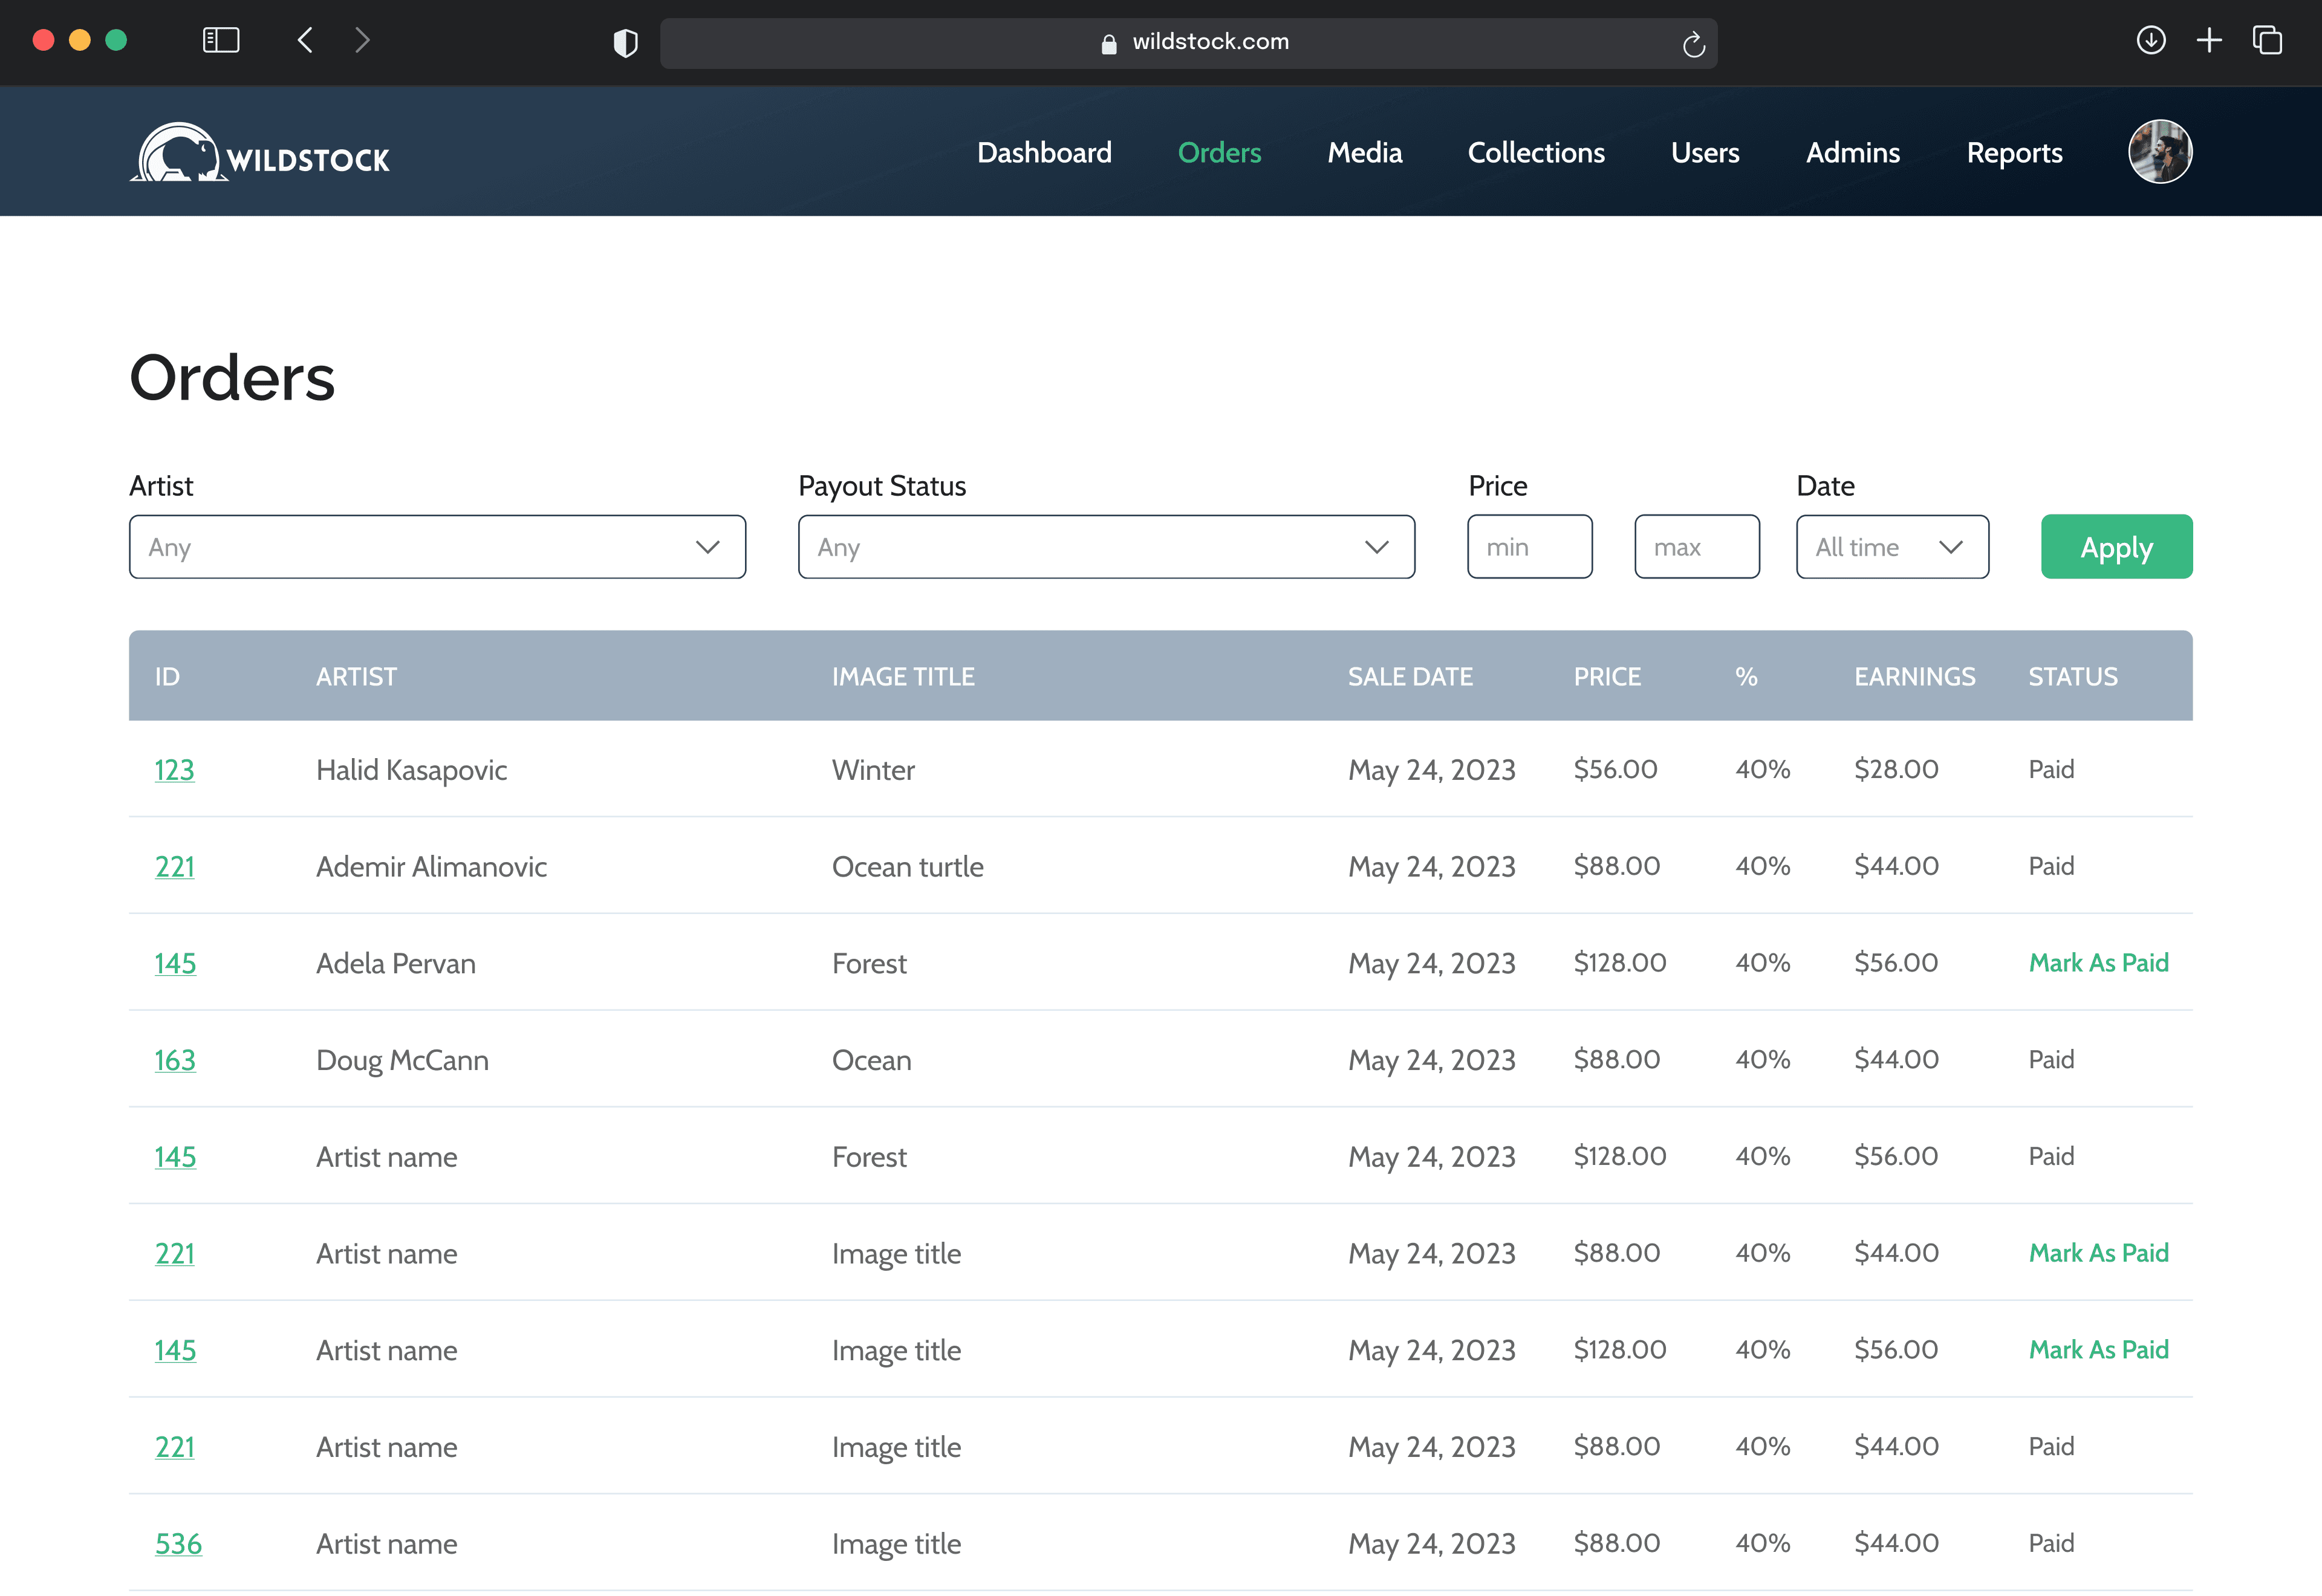
Task: Click the Wildstock logo
Action: coord(260,153)
